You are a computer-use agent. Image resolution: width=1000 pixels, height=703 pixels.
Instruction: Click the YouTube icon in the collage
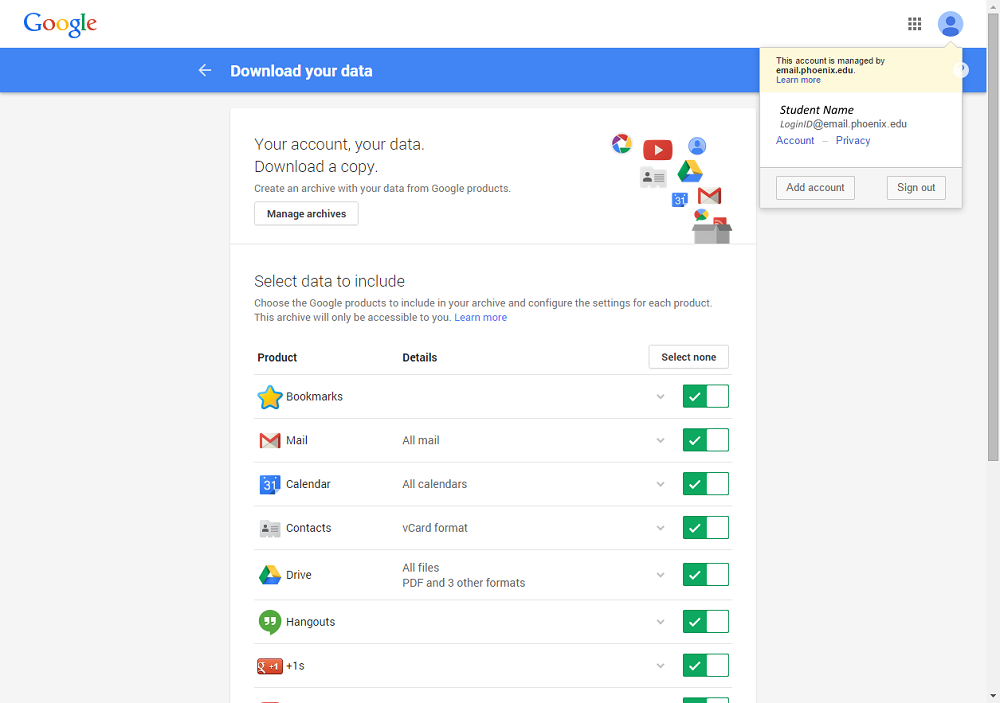(x=657, y=148)
